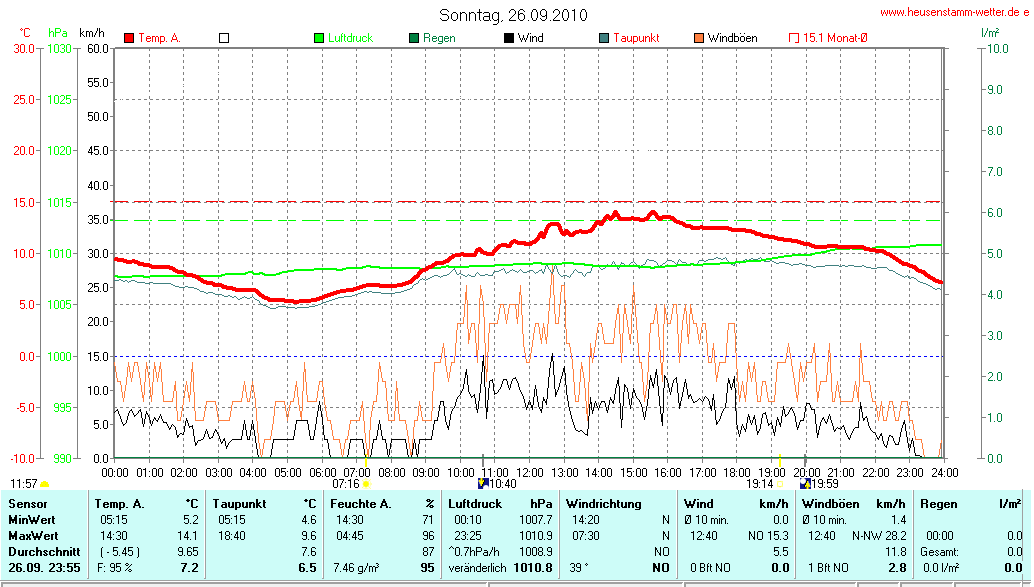Click the red Temp. A. legend swatch
This screenshot has width=1034, height=587.
[129, 38]
